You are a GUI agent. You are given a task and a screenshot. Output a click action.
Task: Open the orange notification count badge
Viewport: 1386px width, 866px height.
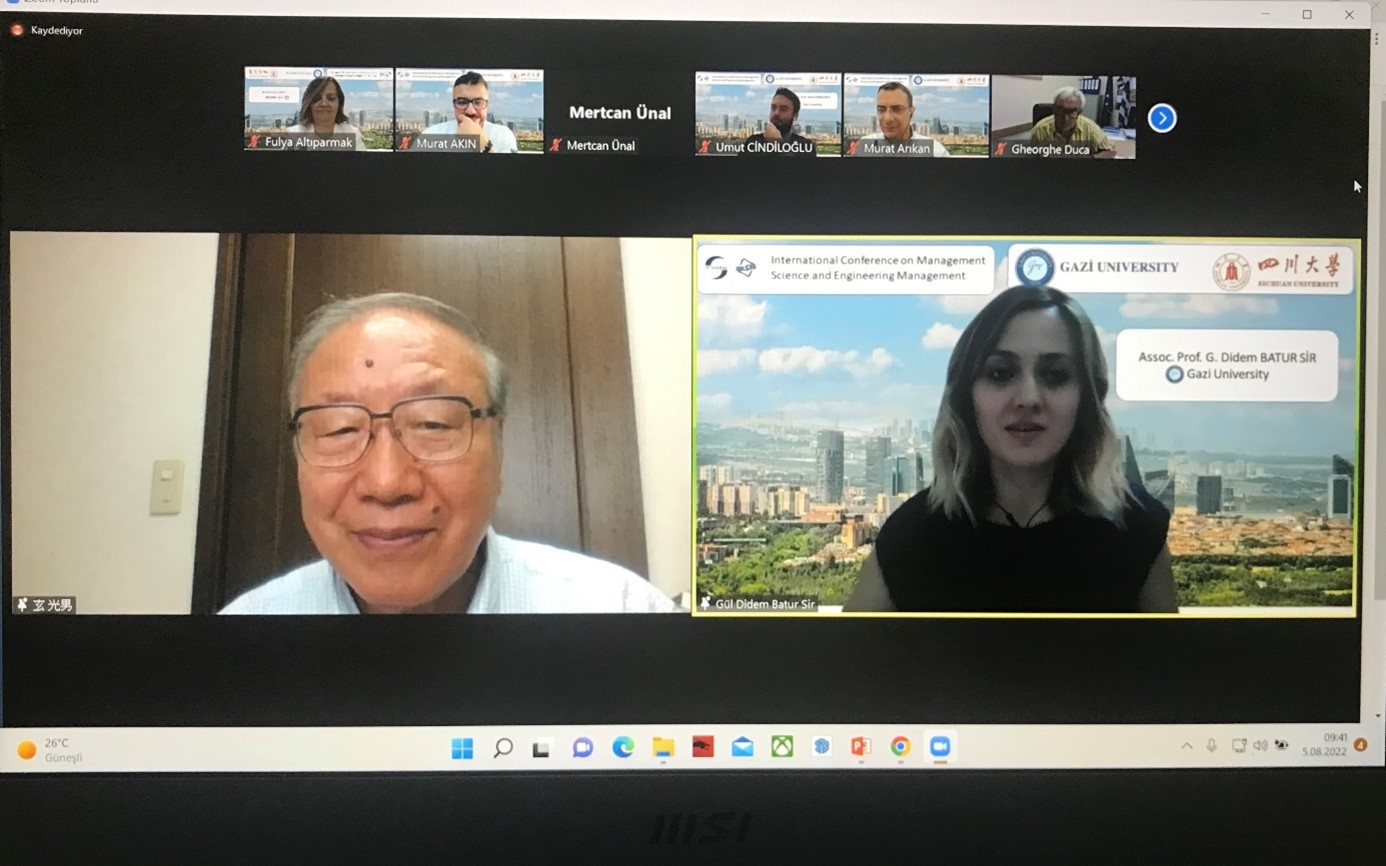tap(1361, 745)
